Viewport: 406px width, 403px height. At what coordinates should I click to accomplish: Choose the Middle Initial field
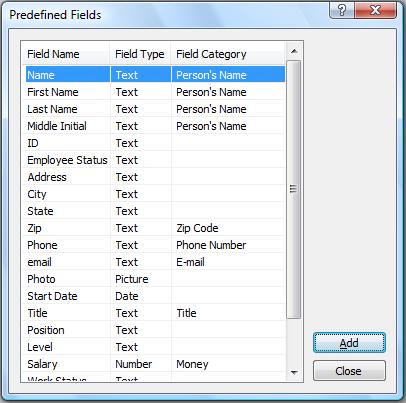155,126
